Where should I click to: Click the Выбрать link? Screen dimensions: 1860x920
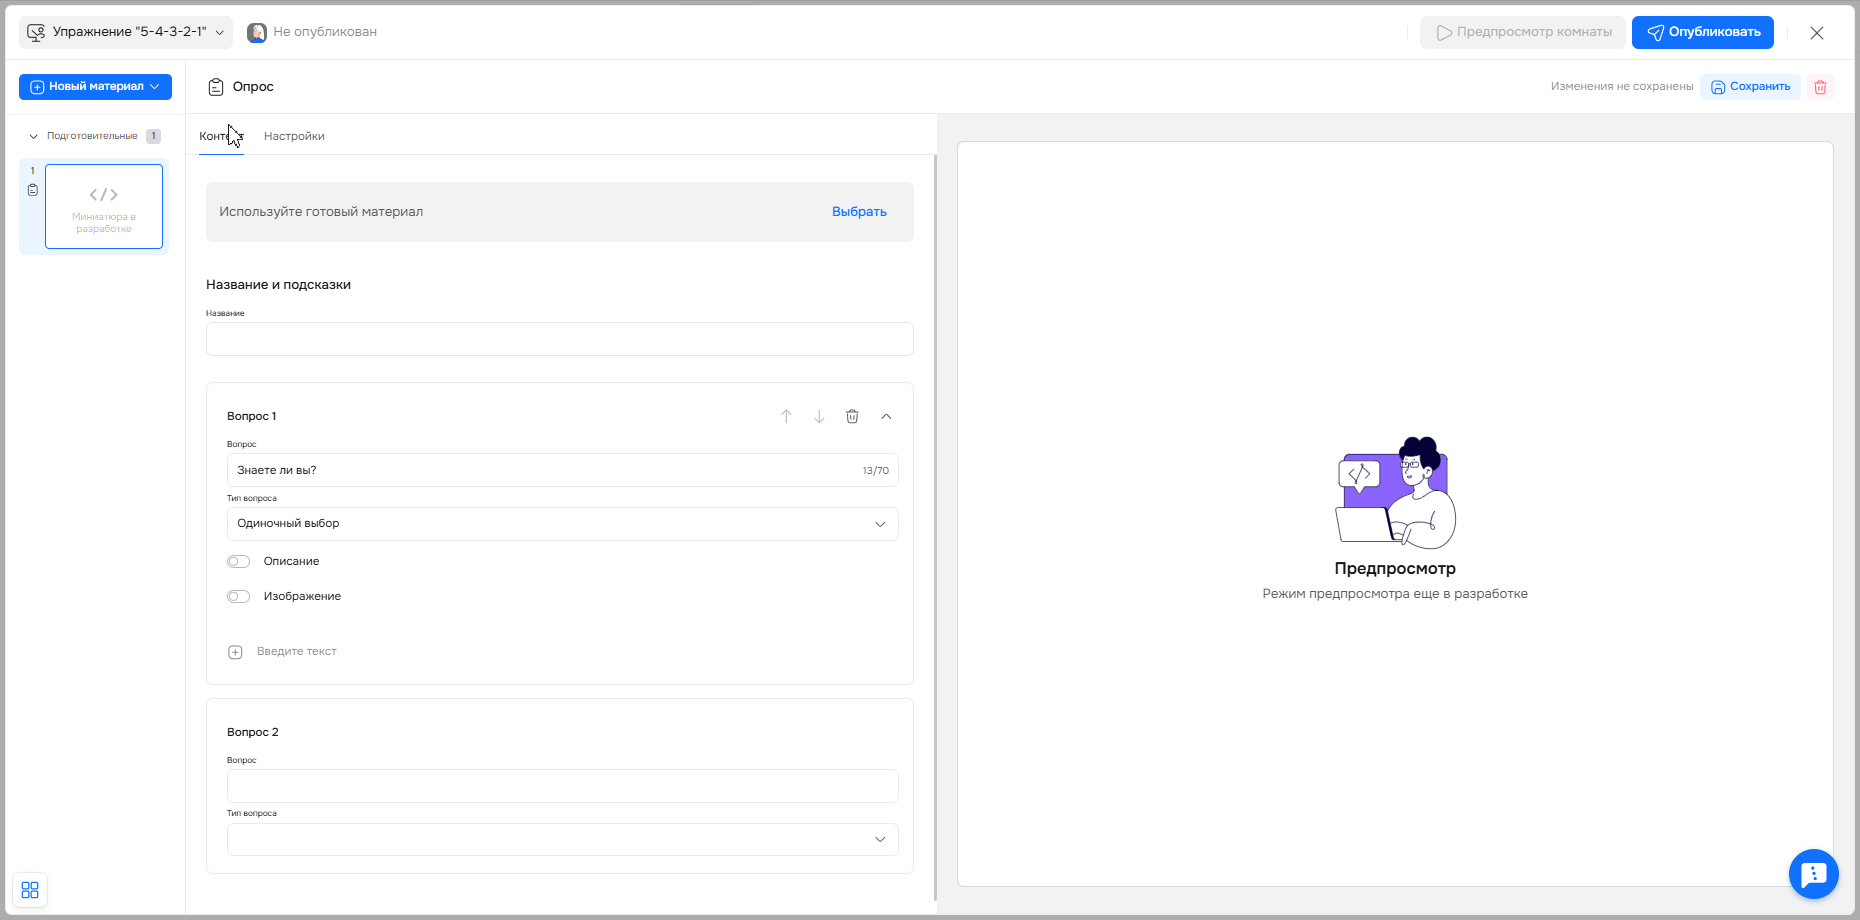click(x=859, y=212)
